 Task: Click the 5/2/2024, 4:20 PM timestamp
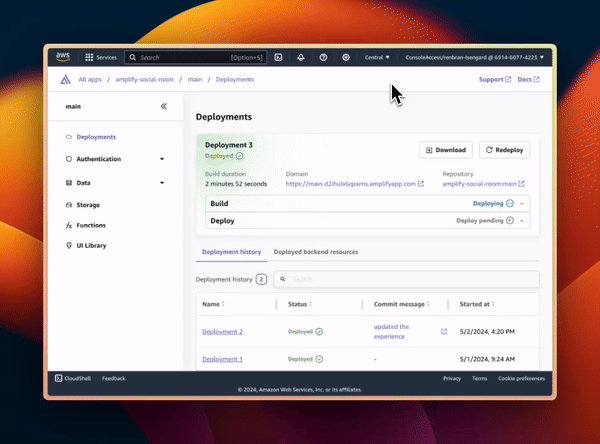click(487, 332)
